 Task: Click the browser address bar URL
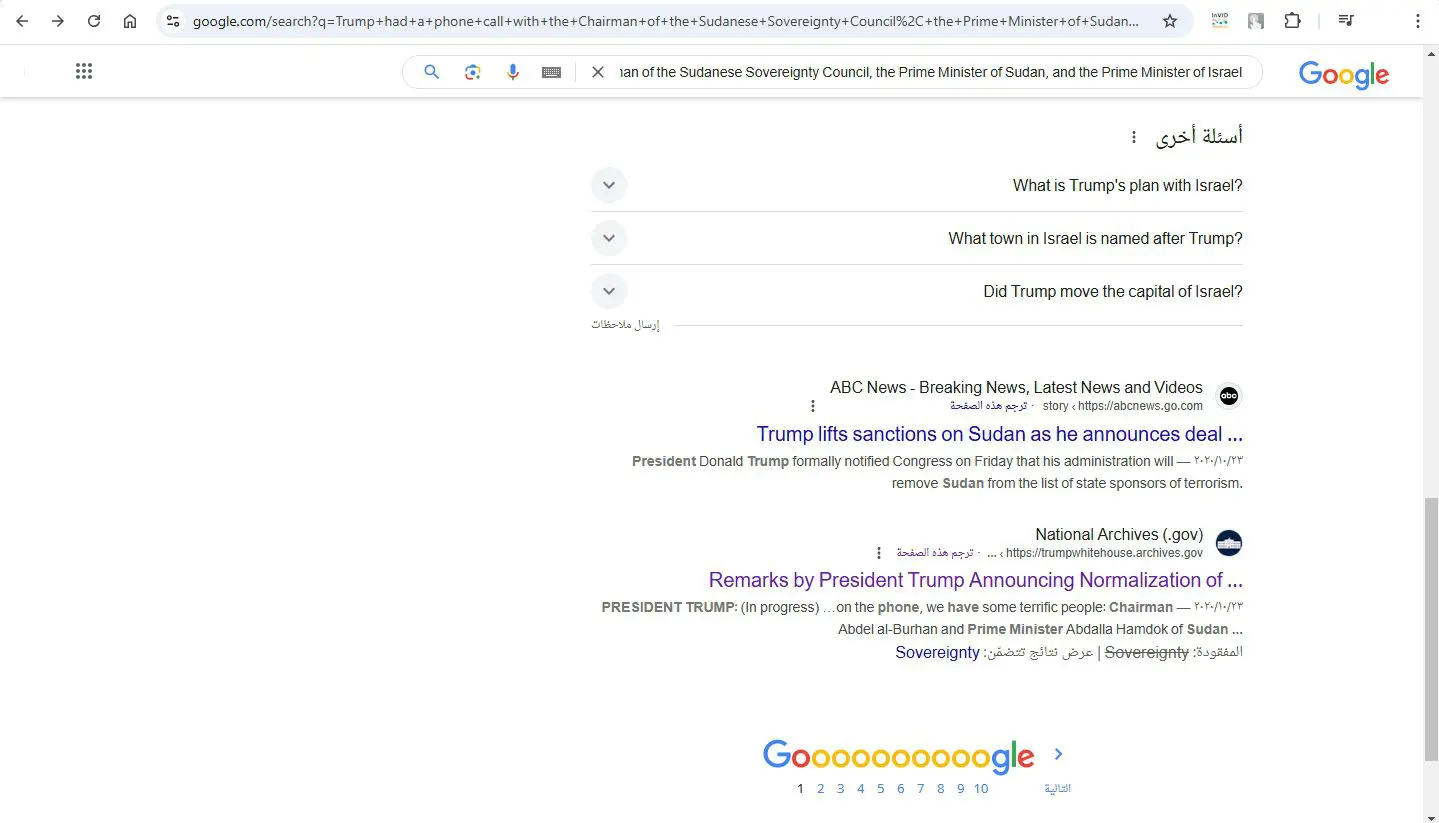coord(665,21)
